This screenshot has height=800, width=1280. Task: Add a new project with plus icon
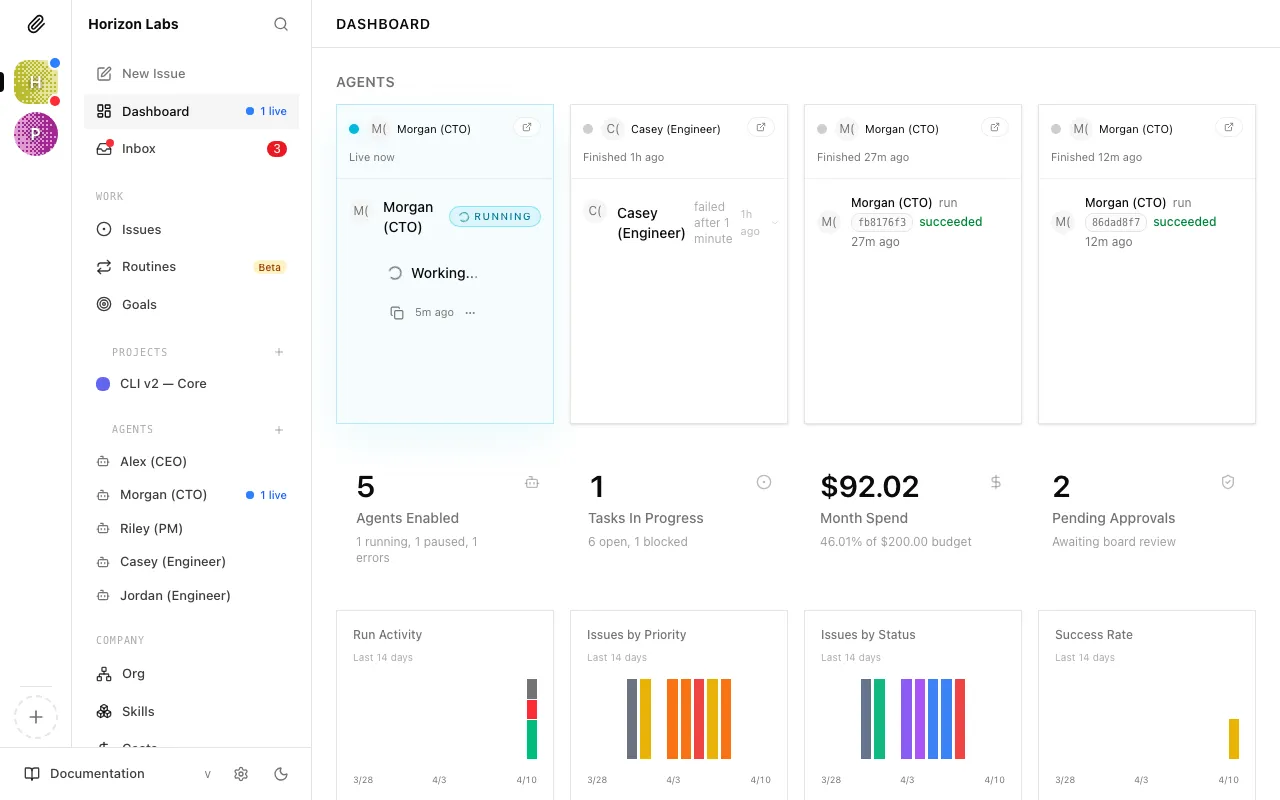pos(279,352)
